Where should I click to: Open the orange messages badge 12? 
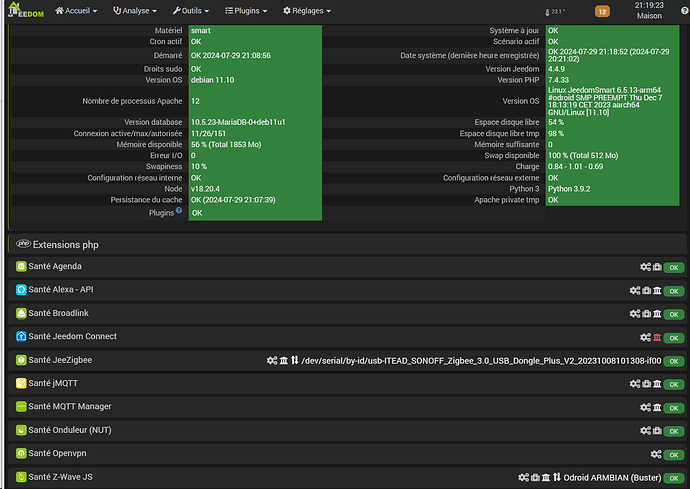602,12
